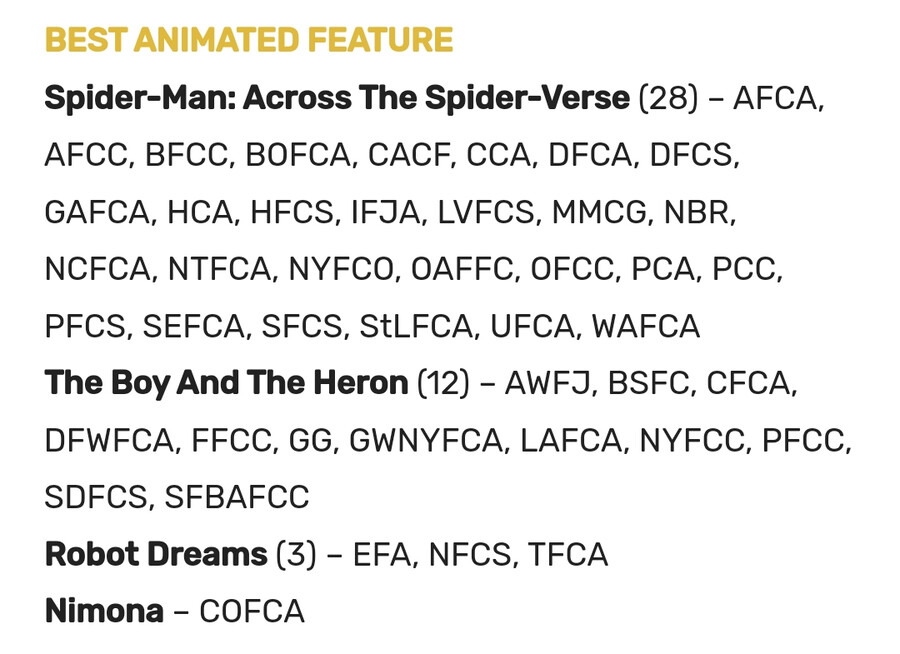Click the BOFCA abbreviation
Viewport: 900px width, 654px height.
pyautogui.click(x=299, y=155)
